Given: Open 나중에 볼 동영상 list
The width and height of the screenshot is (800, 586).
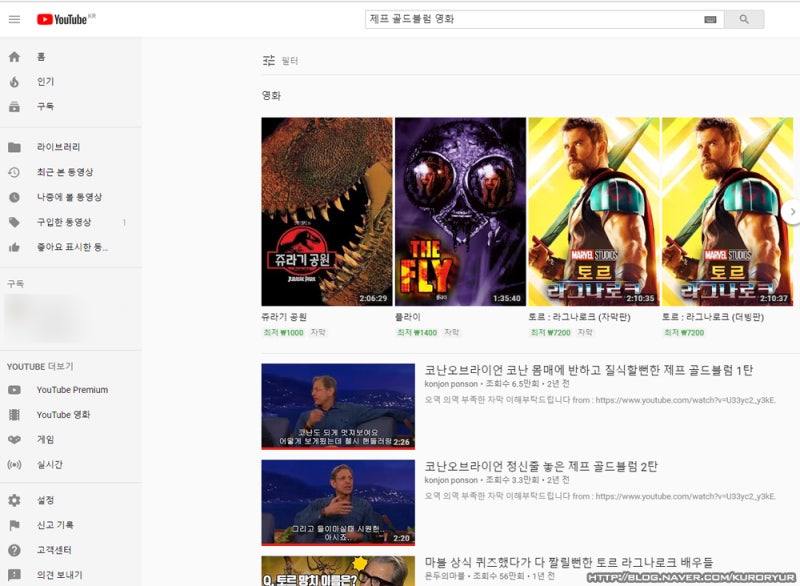Looking at the screenshot, I should [69, 197].
